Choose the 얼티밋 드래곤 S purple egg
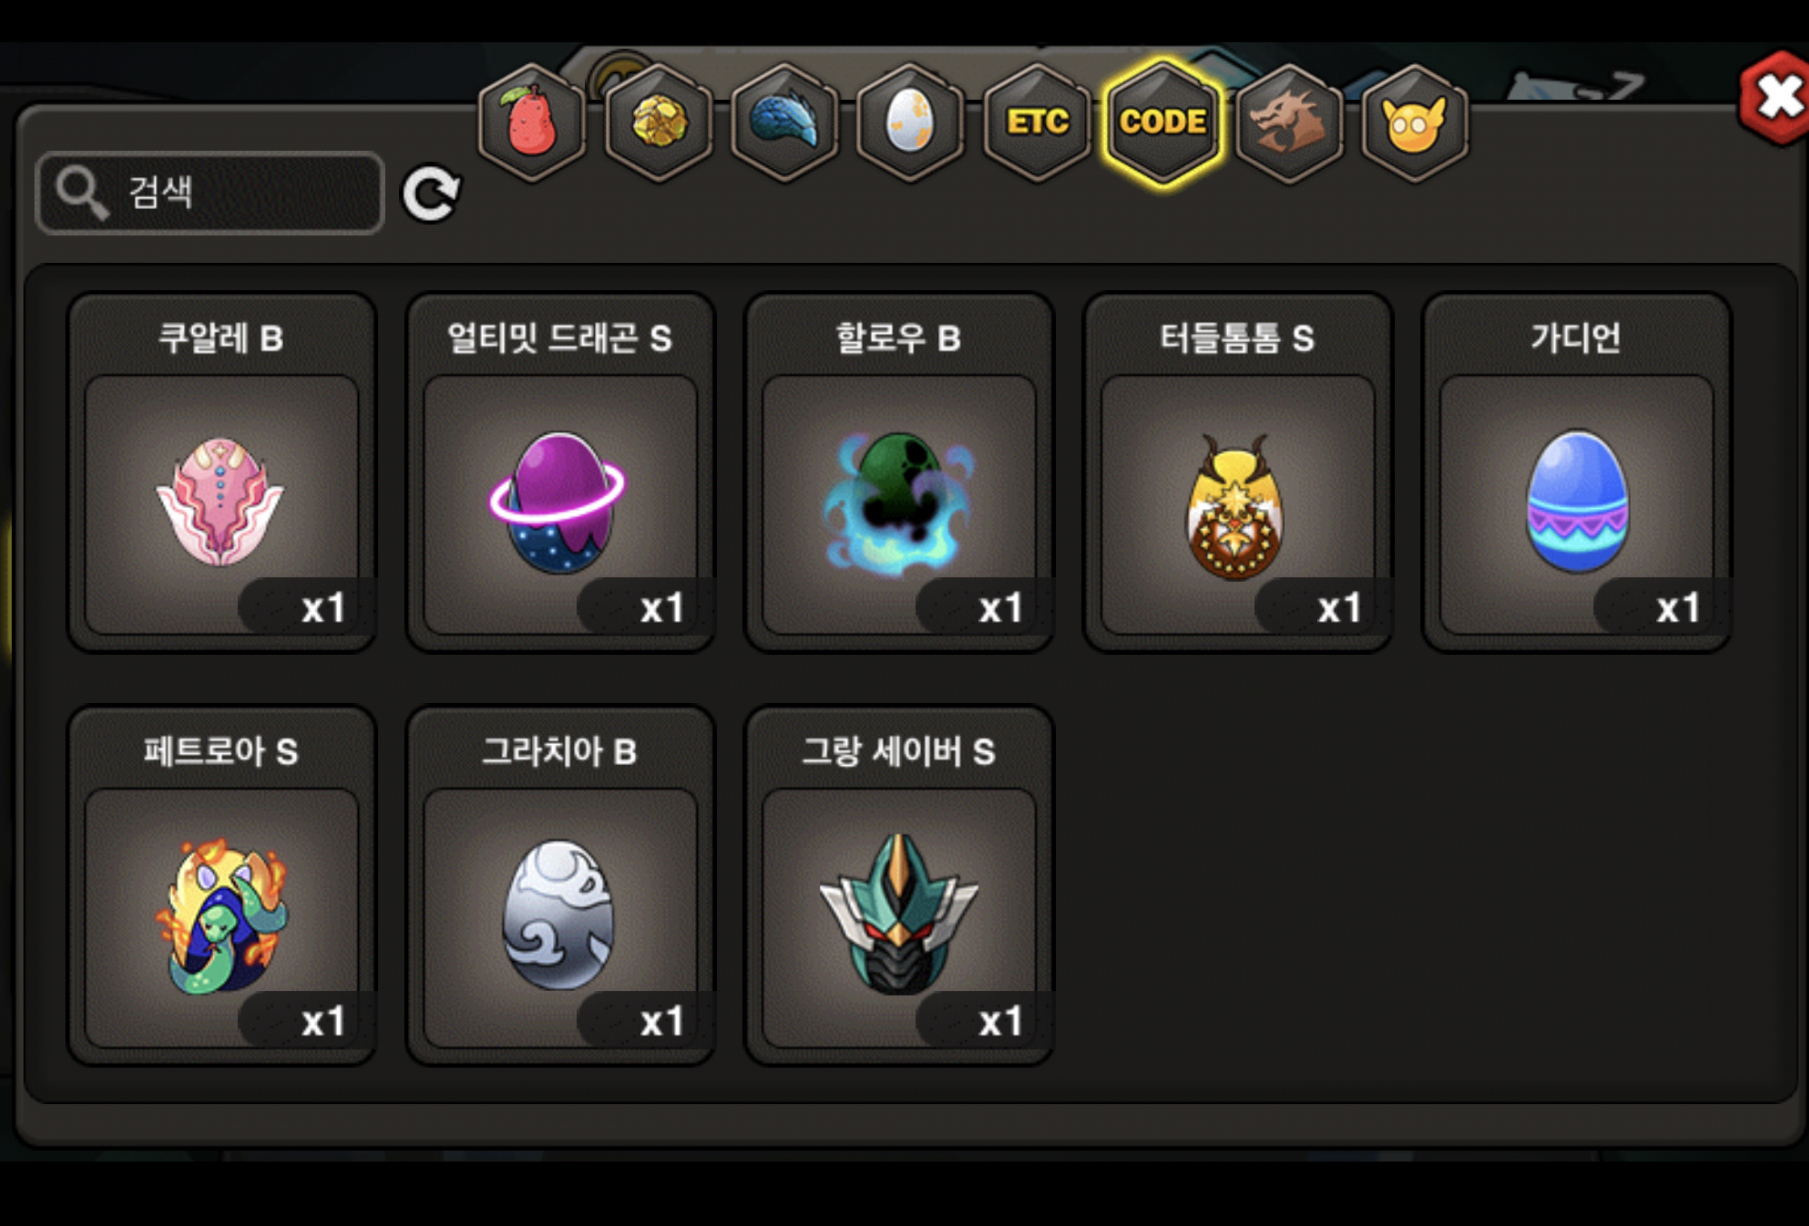 560,472
